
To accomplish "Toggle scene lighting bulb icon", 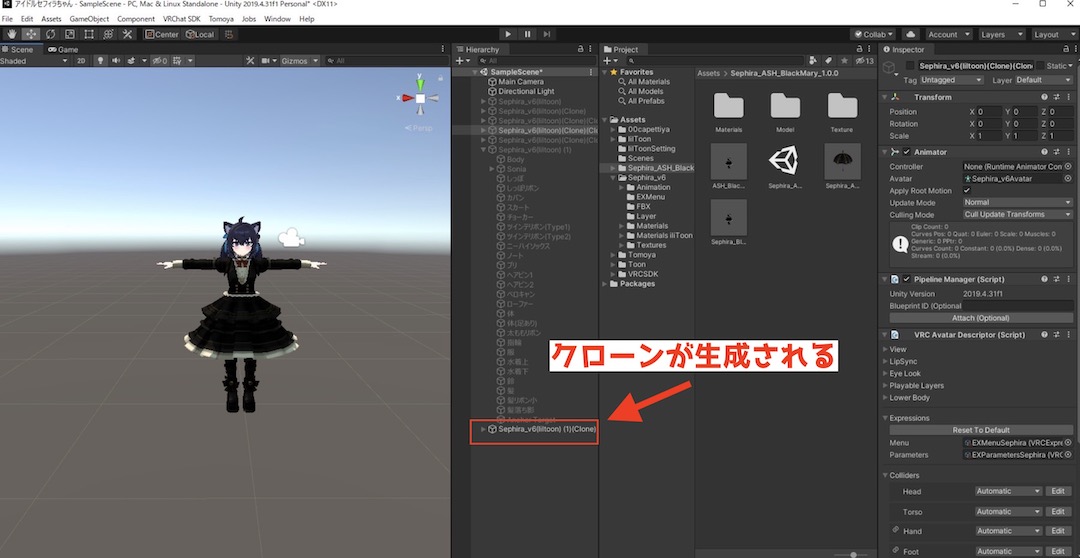I will [101, 61].
